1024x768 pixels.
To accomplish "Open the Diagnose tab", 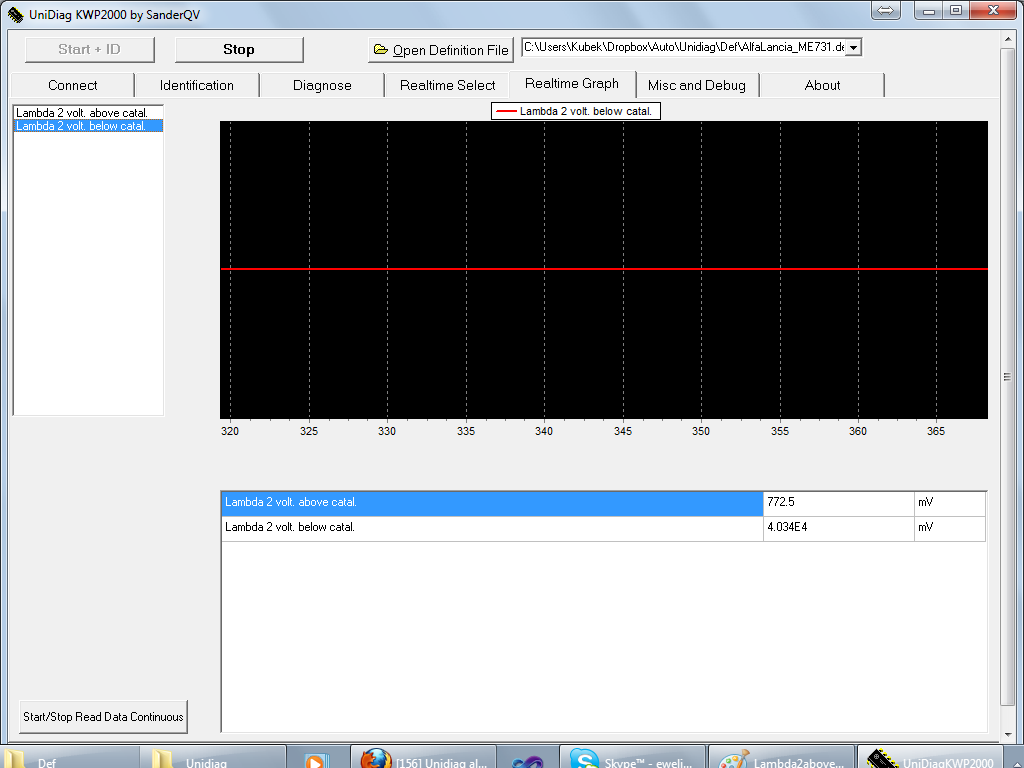I will click(x=322, y=85).
